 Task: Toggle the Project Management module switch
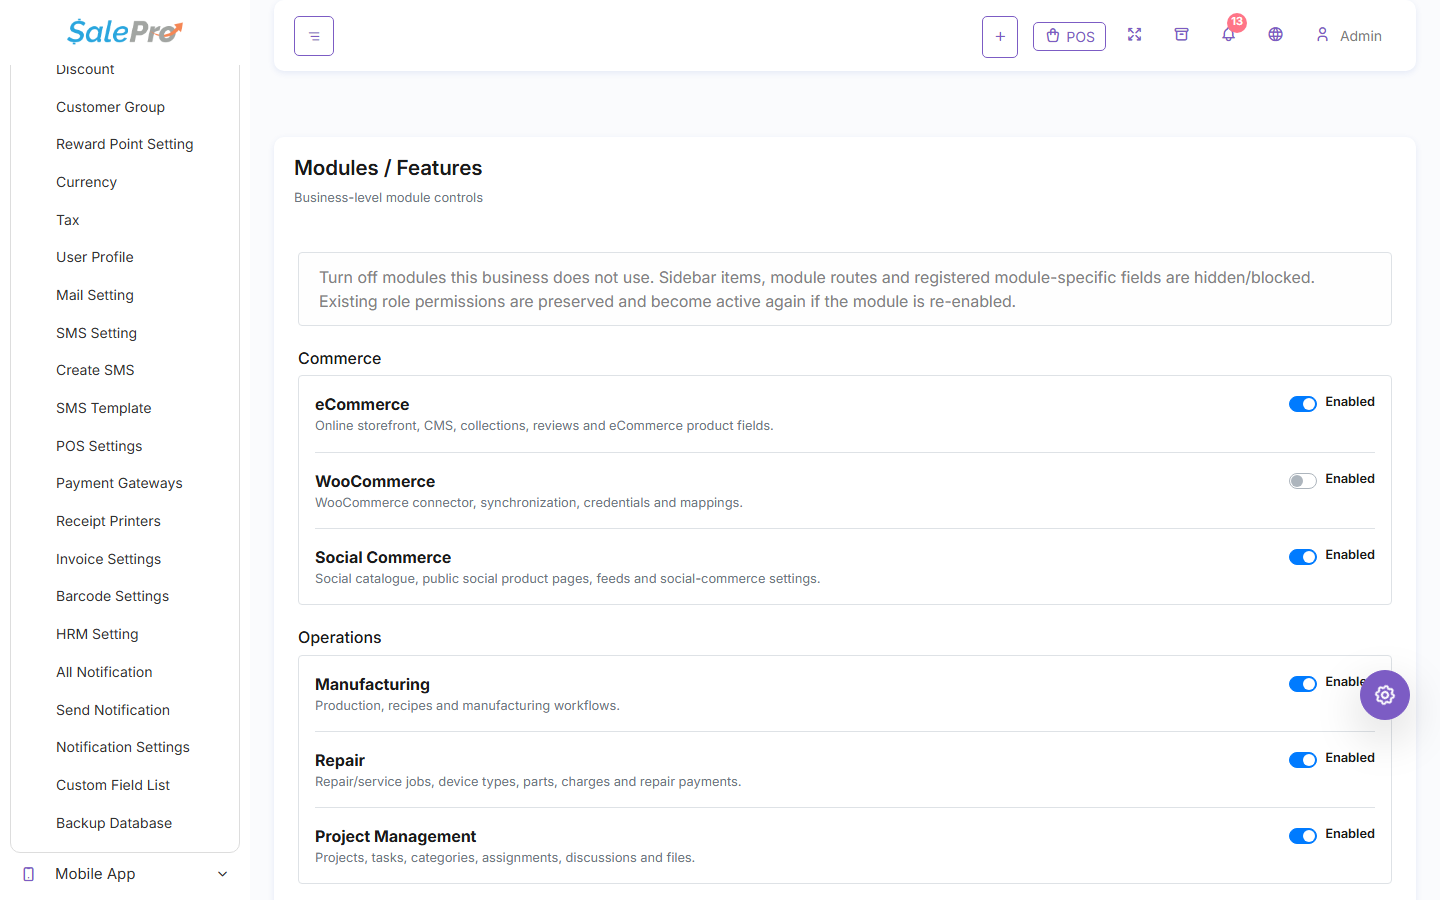[x=1303, y=836]
